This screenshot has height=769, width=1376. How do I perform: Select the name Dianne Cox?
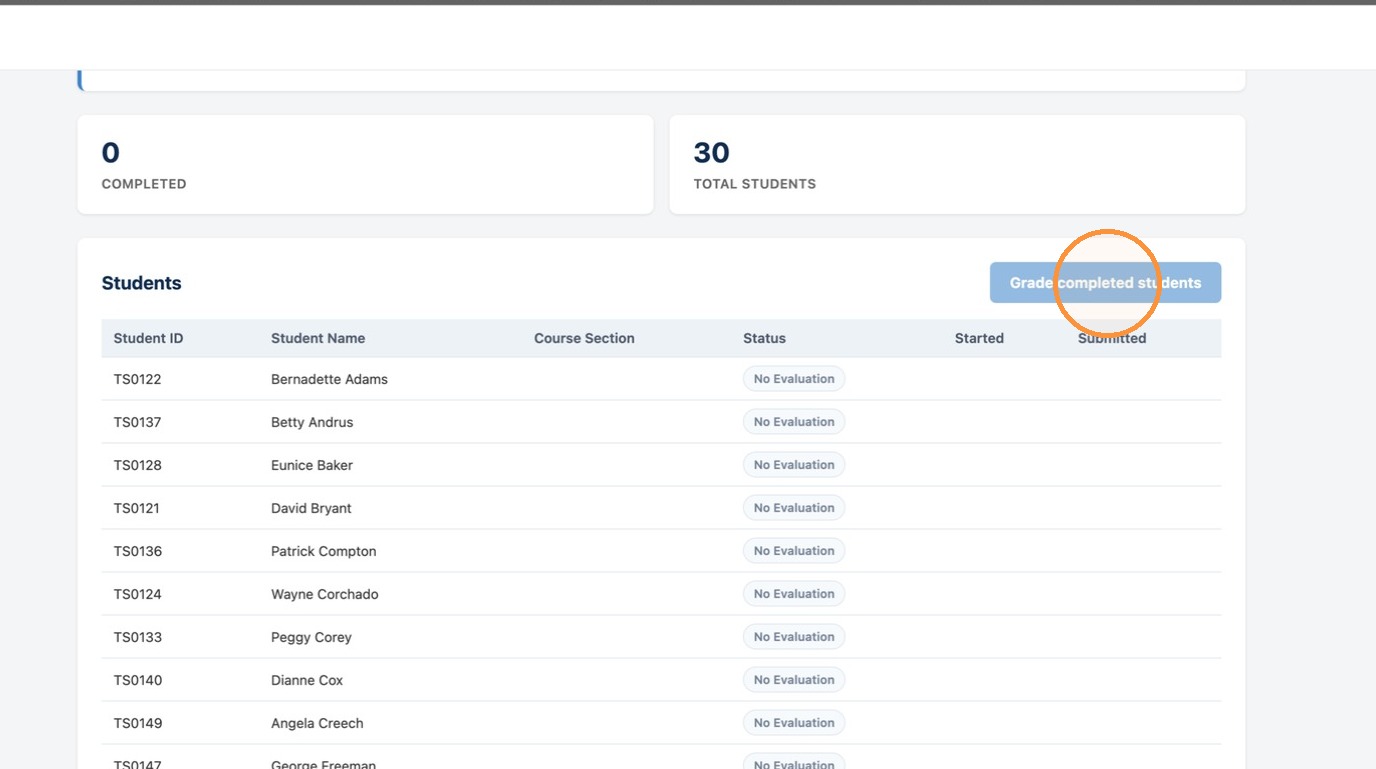click(x=307, y=680)
